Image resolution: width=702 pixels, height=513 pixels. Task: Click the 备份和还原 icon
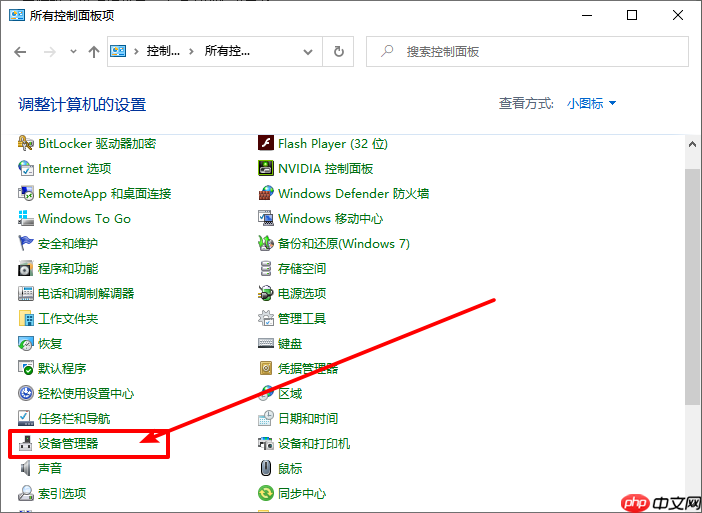tap(266, 244)
